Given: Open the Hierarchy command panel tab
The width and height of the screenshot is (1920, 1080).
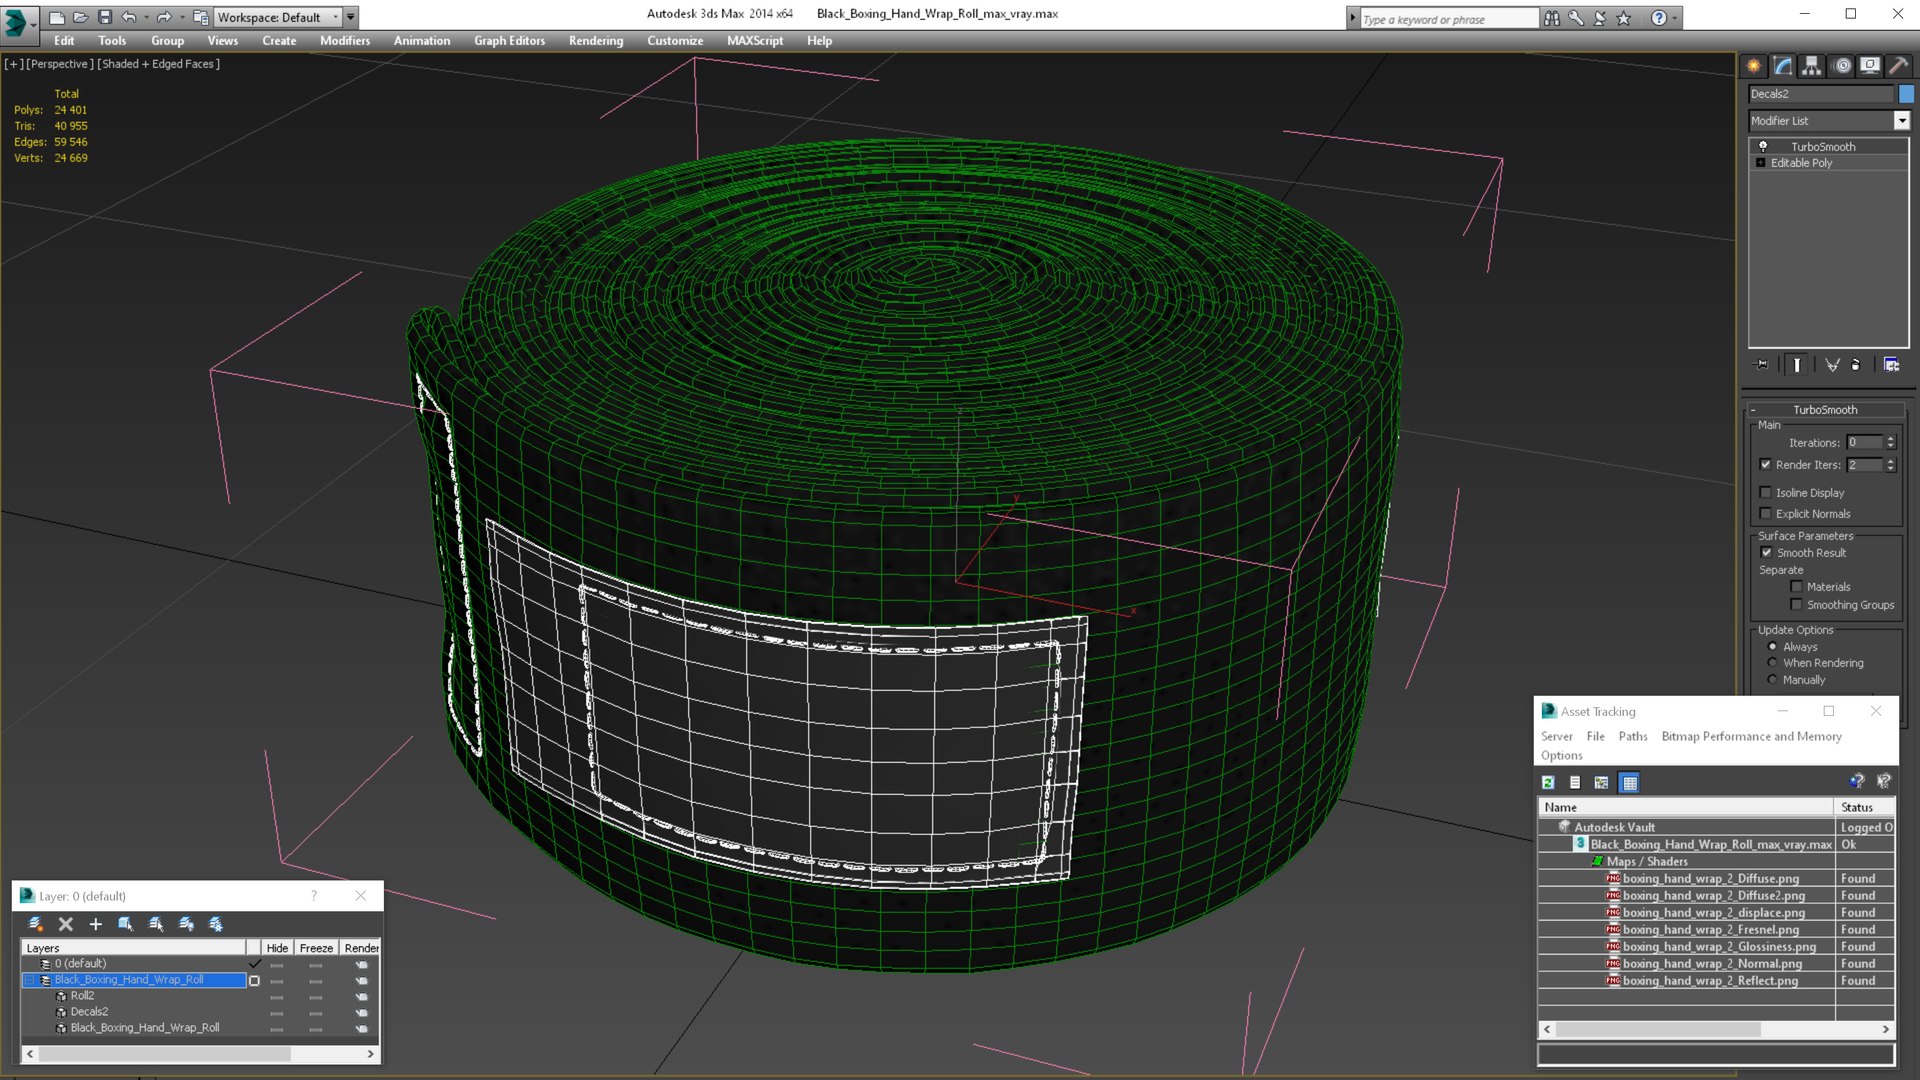Looking at the screenshot, I should [x=1811, y=66].
